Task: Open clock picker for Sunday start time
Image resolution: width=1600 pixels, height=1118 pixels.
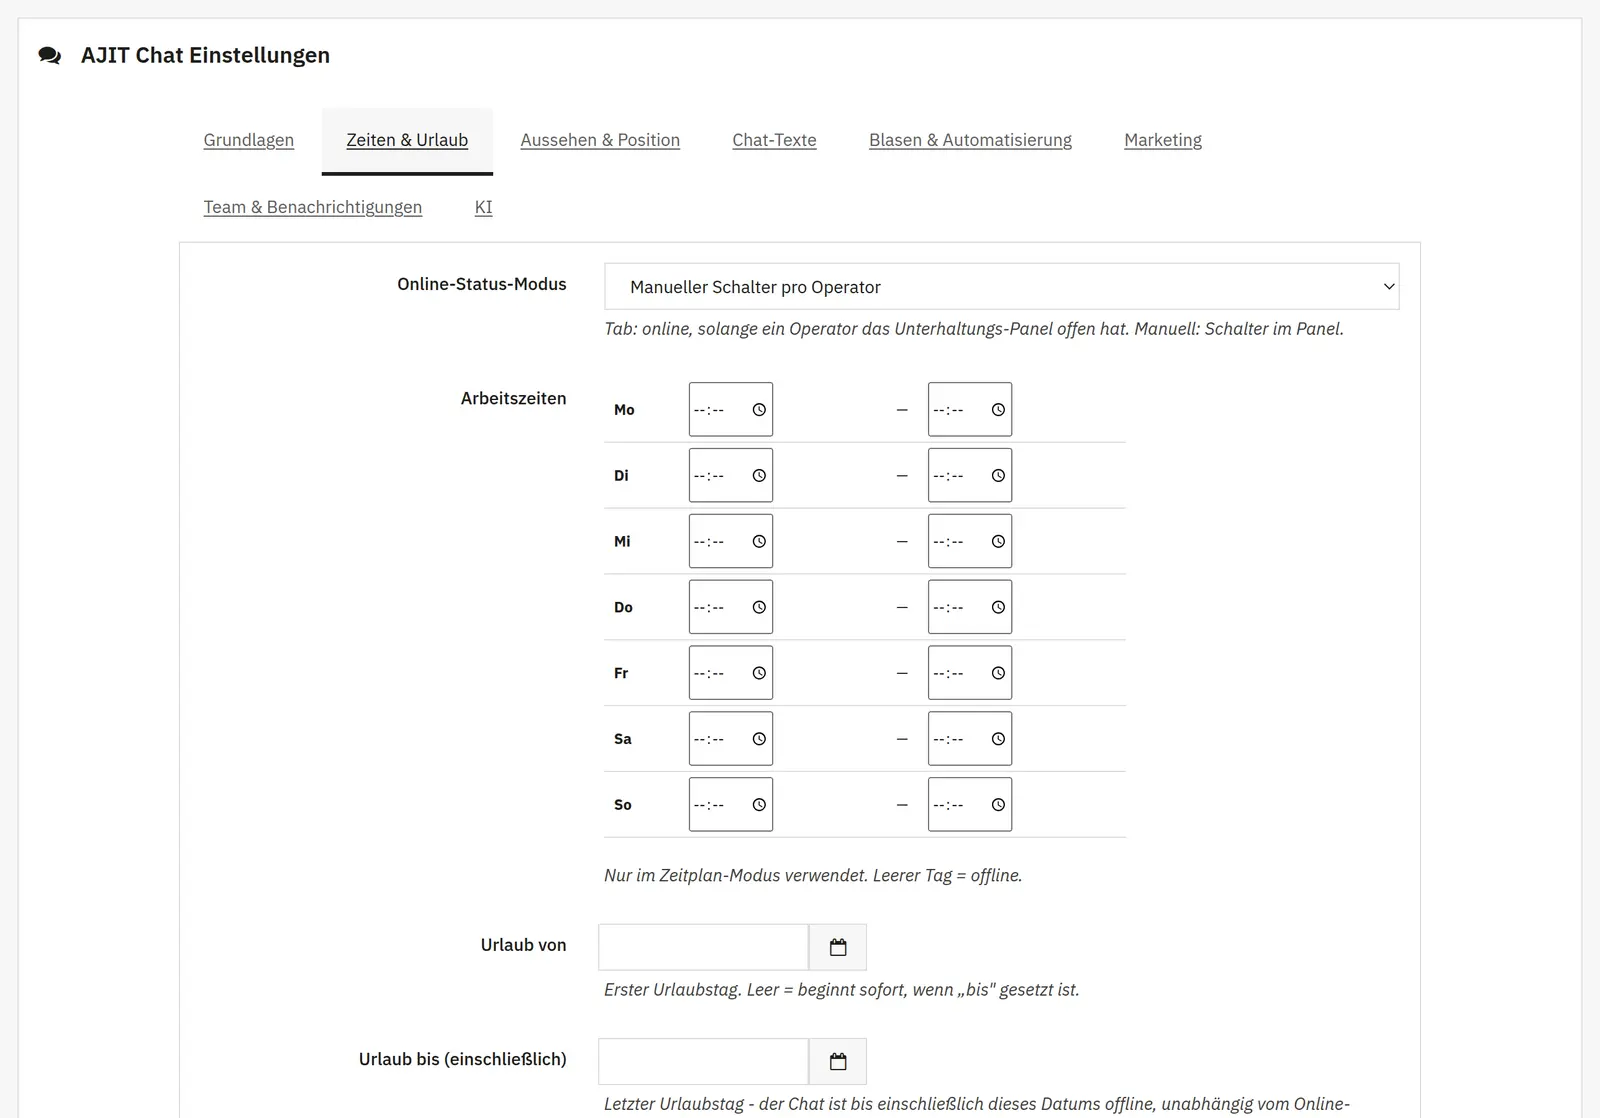Action: pos(759,805)
